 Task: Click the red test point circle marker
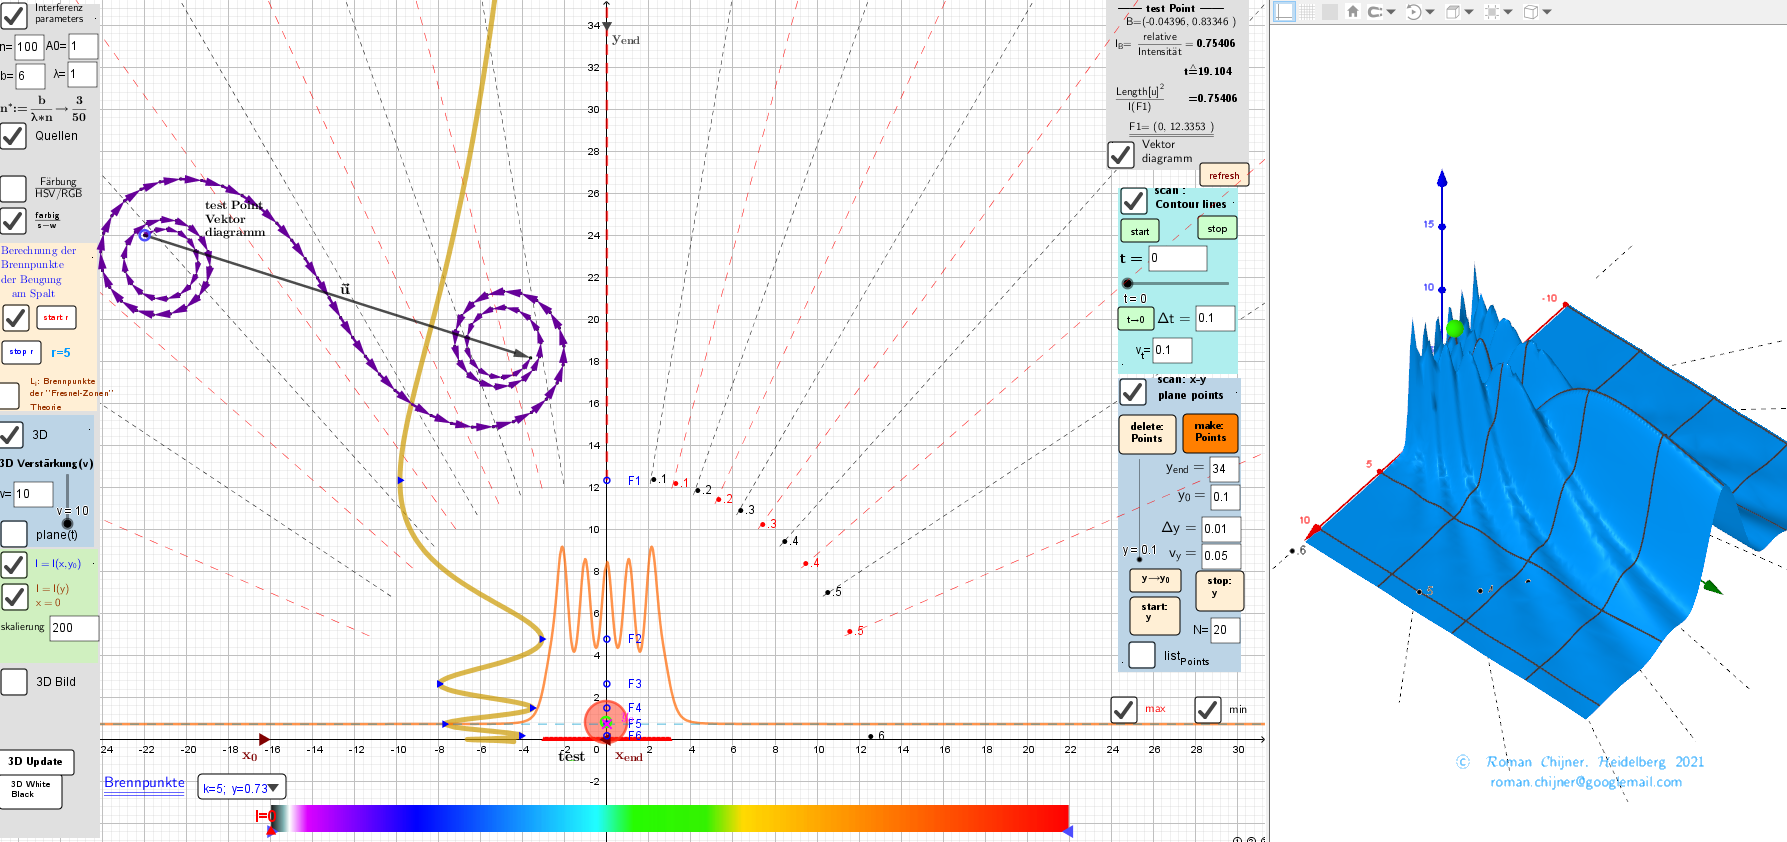[x=606, y=721]
